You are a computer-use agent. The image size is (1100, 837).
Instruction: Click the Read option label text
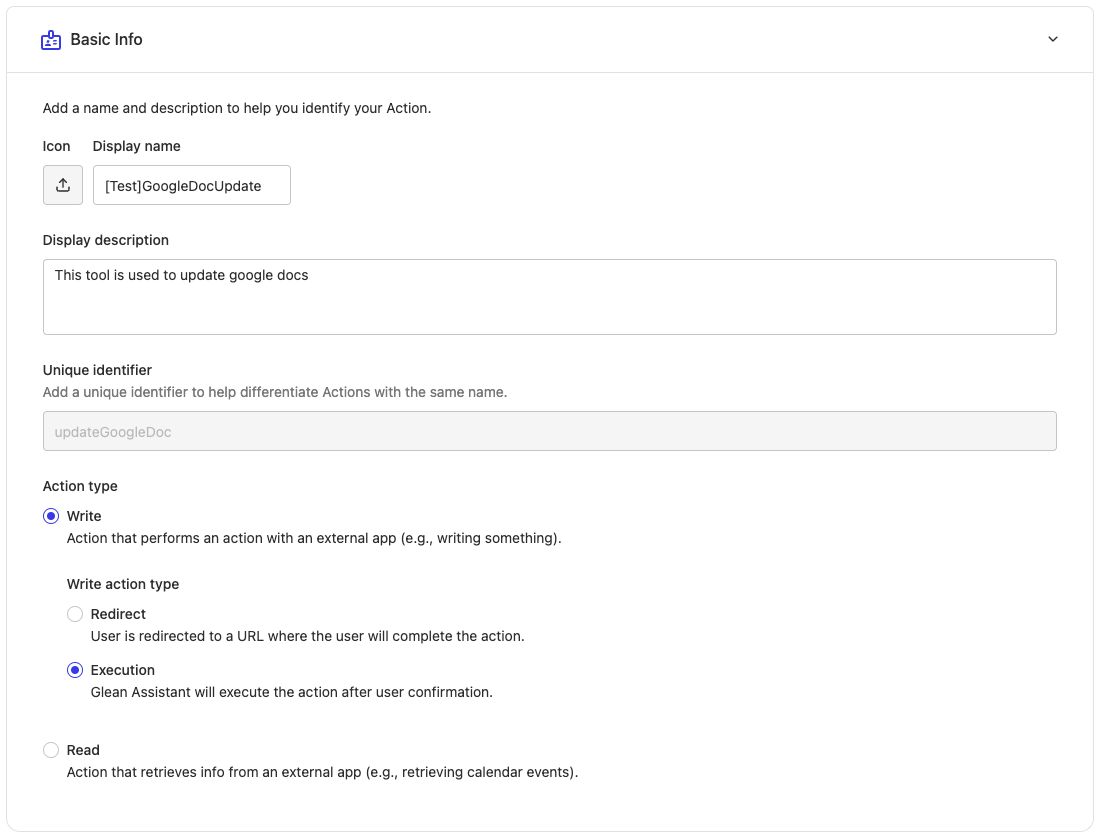coord(83,750)
